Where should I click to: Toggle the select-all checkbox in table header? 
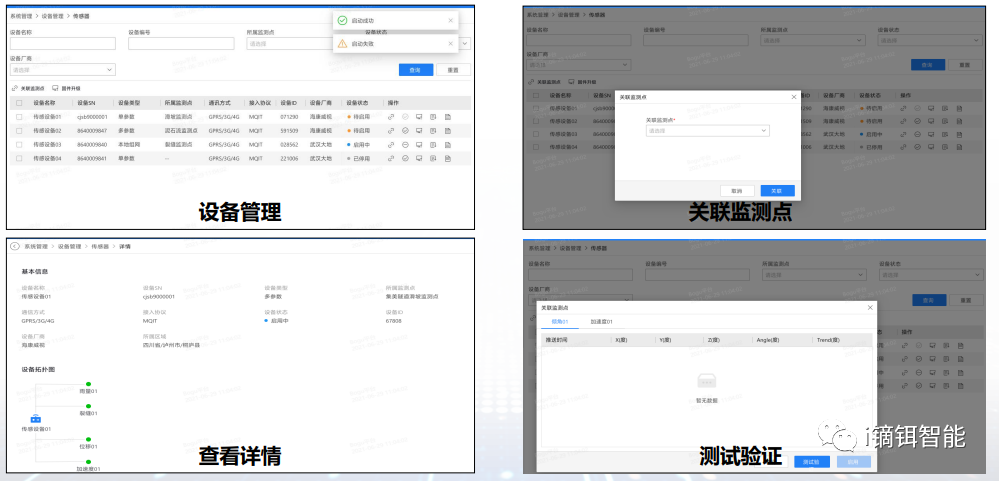[x=19, y=103]
